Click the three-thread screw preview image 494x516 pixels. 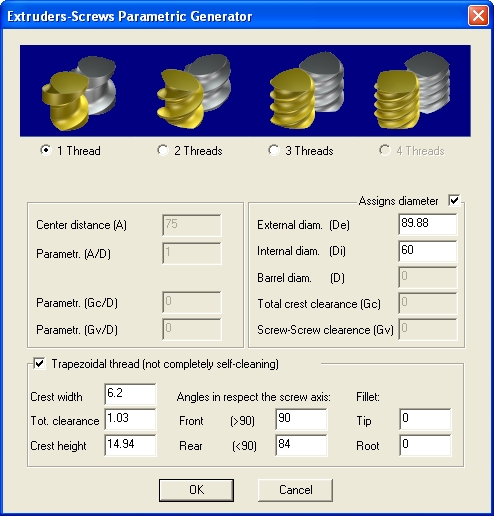[307, 90]
